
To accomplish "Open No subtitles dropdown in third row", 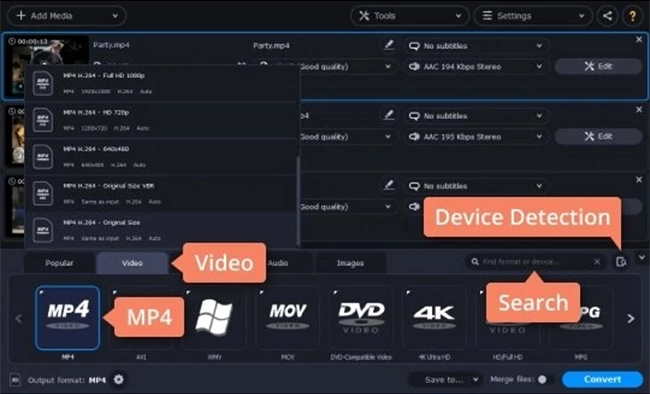I will [476, 186].
